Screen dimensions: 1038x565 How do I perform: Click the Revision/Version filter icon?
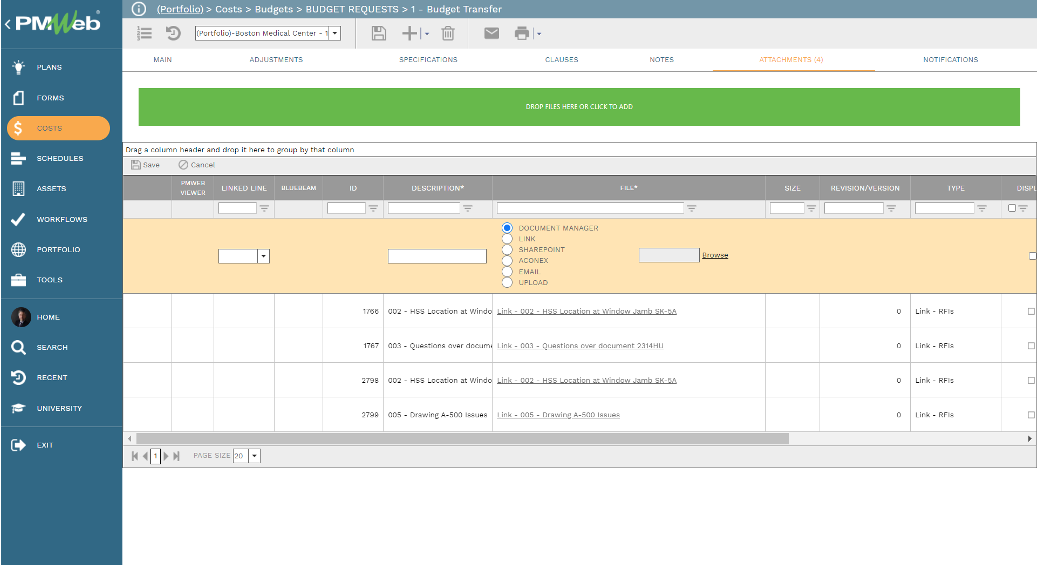click(x=892, y=208)
